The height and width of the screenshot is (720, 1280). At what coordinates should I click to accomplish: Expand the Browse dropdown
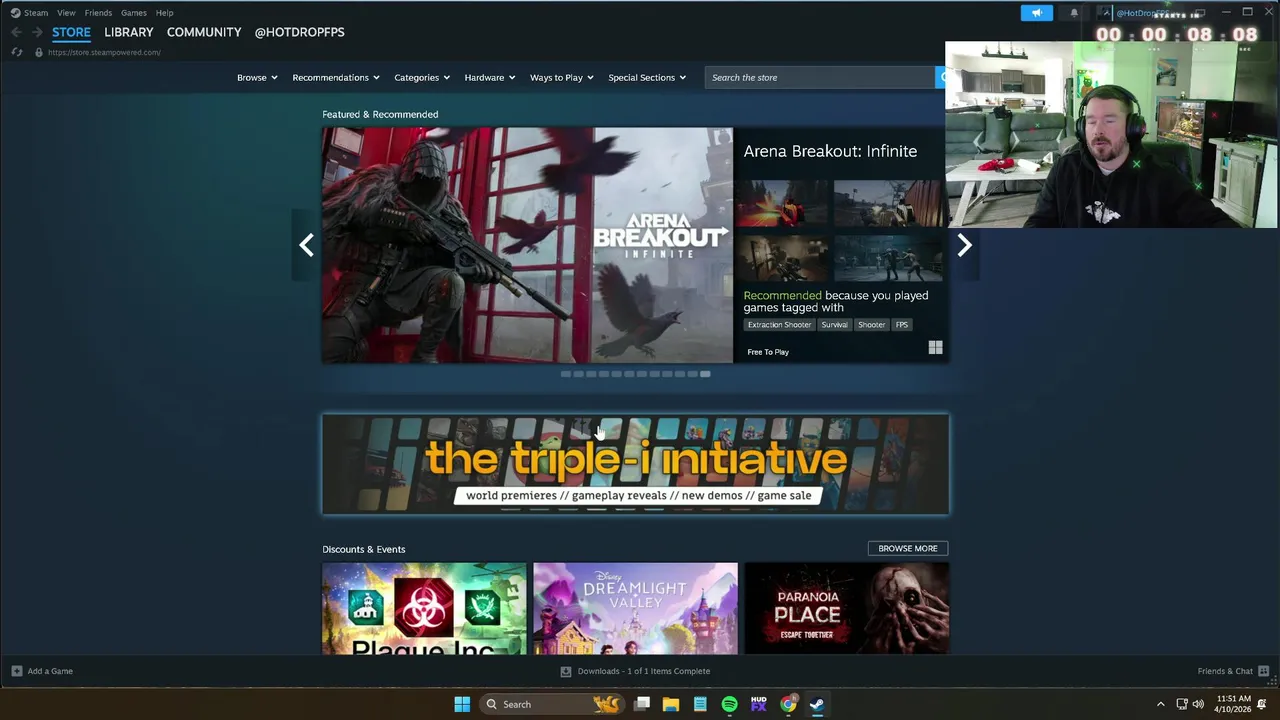[x=257, y=77]
